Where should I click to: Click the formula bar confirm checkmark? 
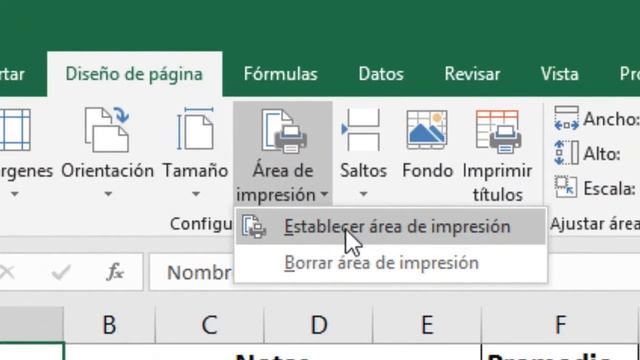click(x=61, y=272)
